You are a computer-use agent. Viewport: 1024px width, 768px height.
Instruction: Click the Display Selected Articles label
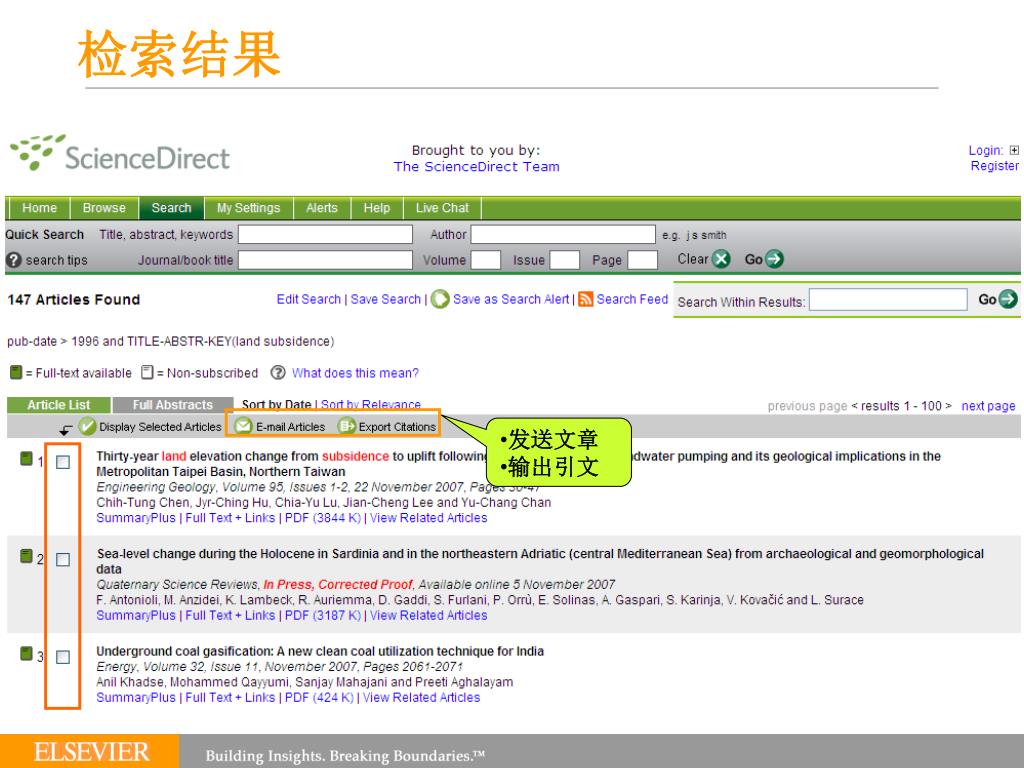pyautogui.click(x=160, y=426)
